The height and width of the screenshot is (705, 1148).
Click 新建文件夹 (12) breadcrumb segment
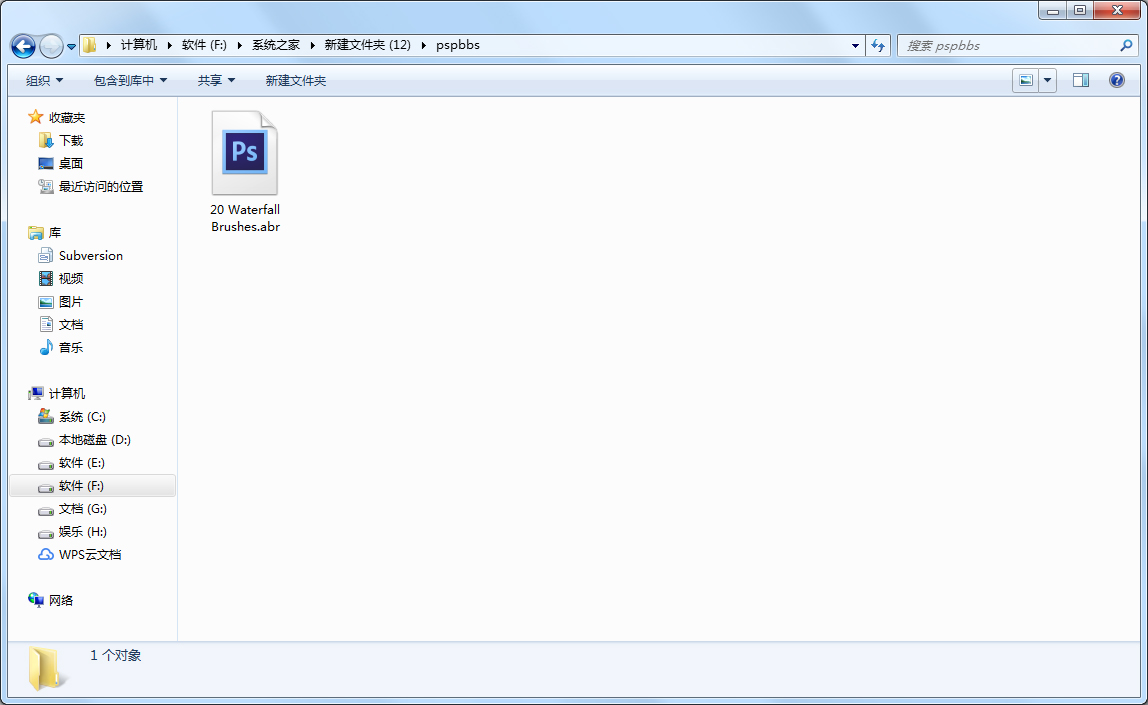click(368, 45)
